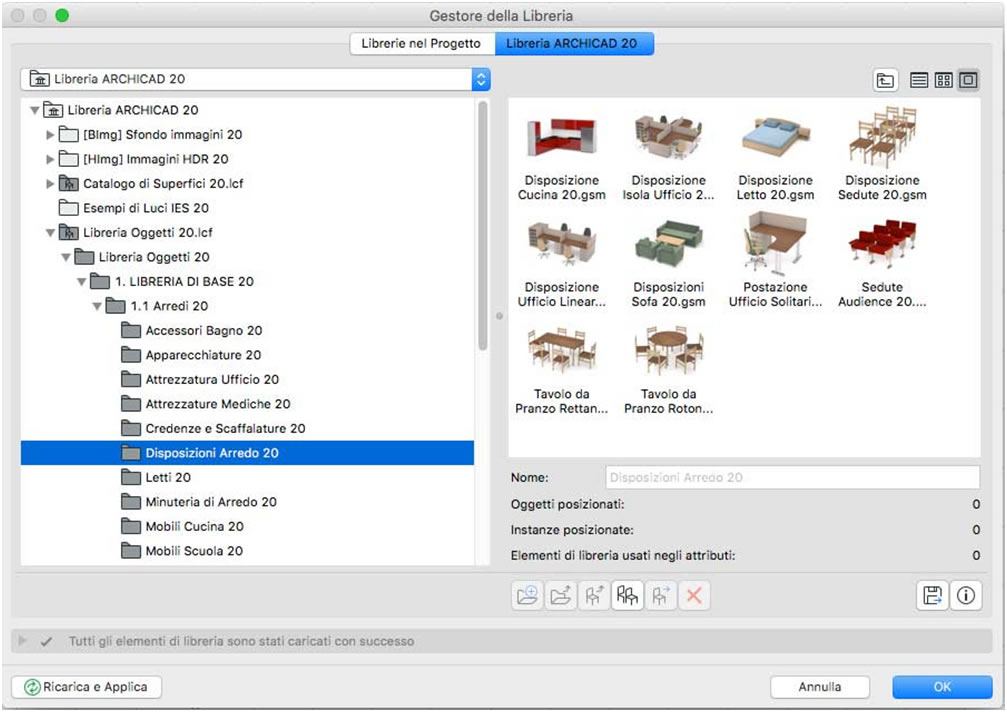Select Tavolo da Pranzo Rettangolare thumbnail
The width and height of the screenshot is (1007, 712).
pyautogui.click(x=562, y=370)
